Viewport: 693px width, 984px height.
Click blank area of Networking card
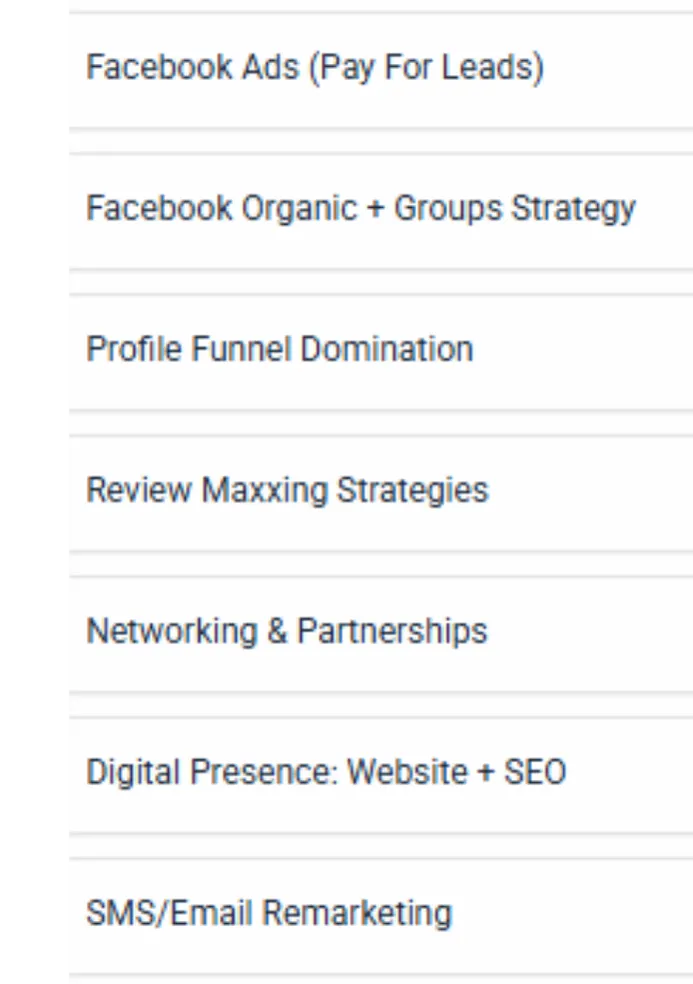coord(590,634)
